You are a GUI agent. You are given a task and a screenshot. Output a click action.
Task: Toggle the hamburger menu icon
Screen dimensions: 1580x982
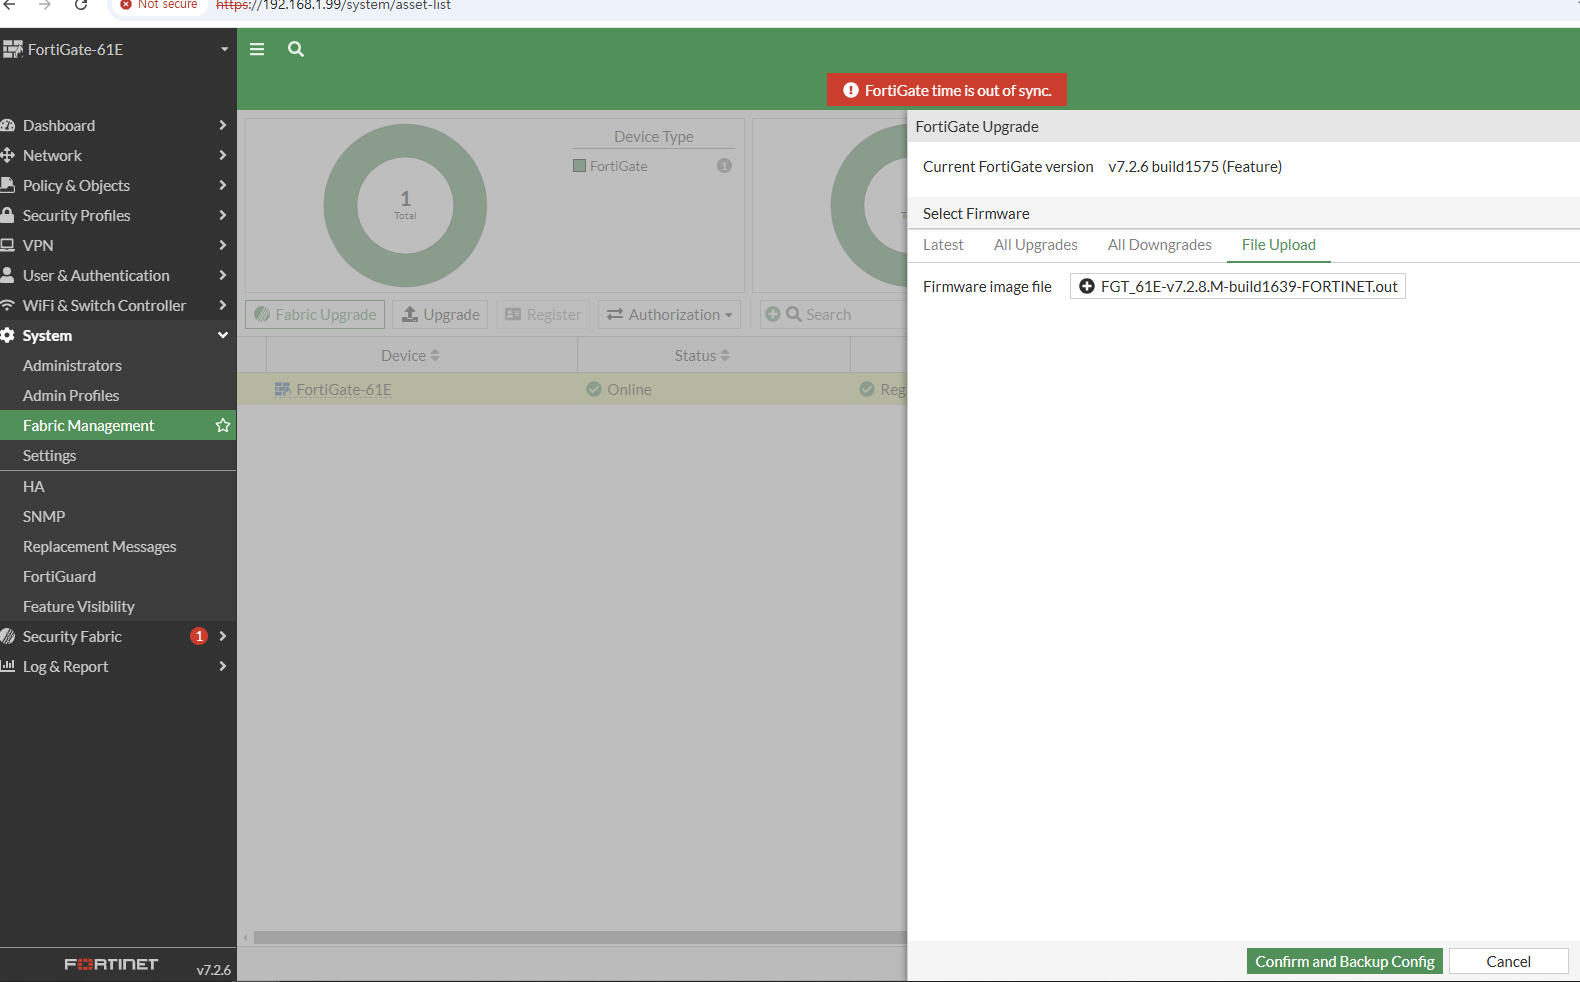click(257, 49)
